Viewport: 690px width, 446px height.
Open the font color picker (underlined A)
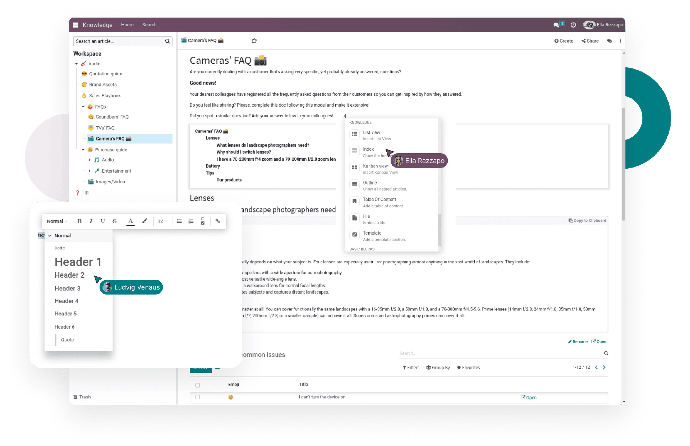[x=130, y=222]
